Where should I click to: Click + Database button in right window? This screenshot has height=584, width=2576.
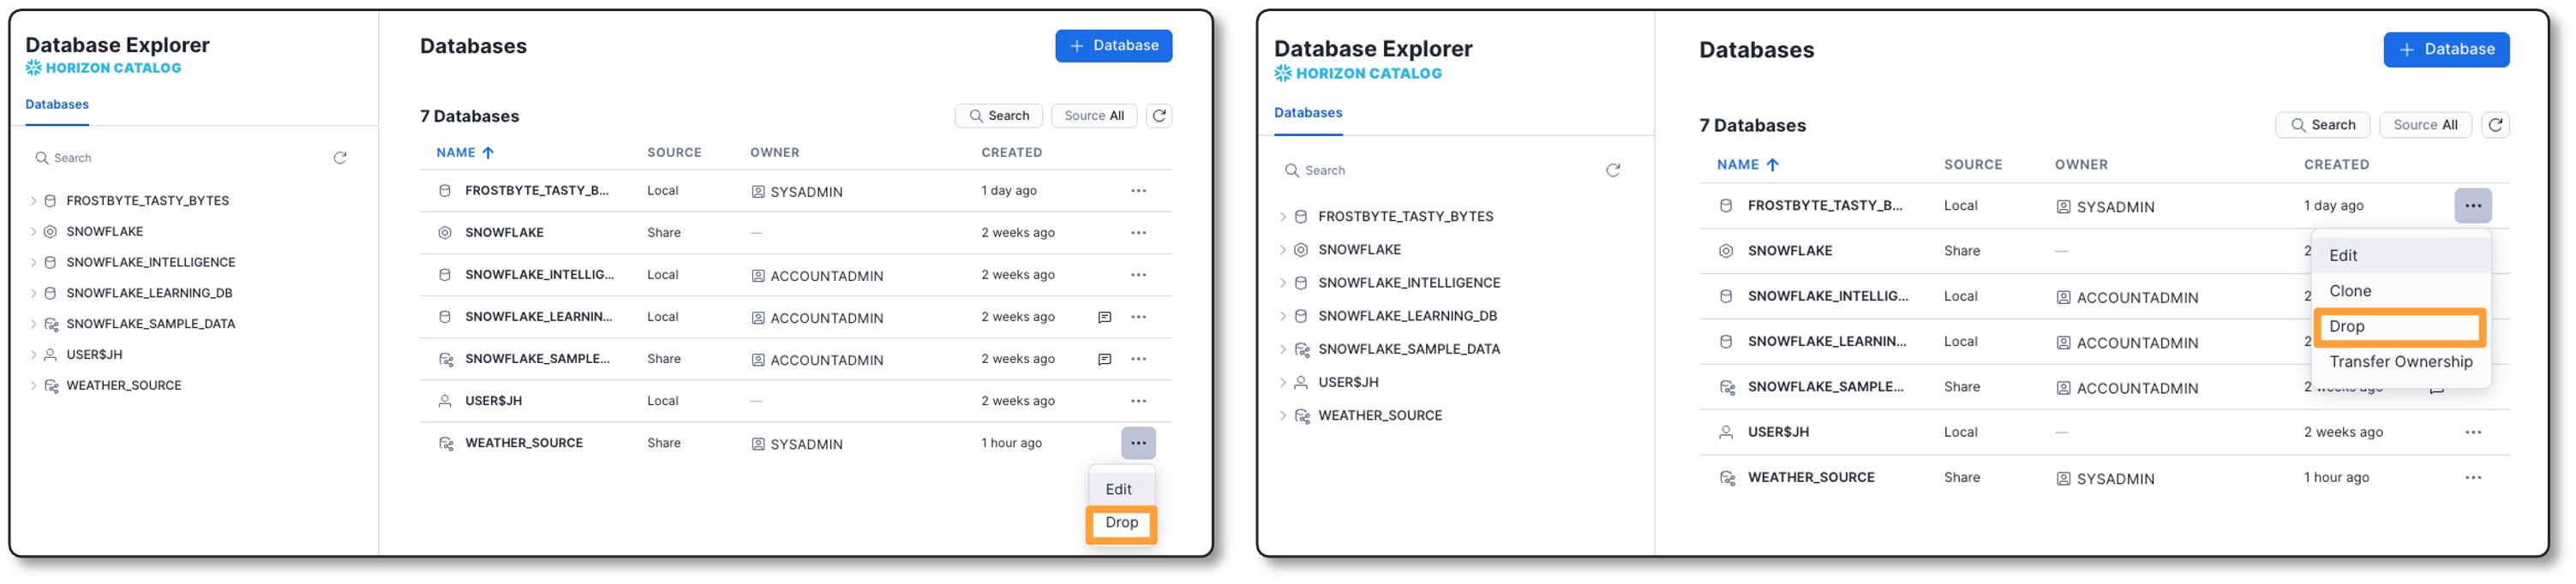pyautogui.click(x=2446, y=50)
